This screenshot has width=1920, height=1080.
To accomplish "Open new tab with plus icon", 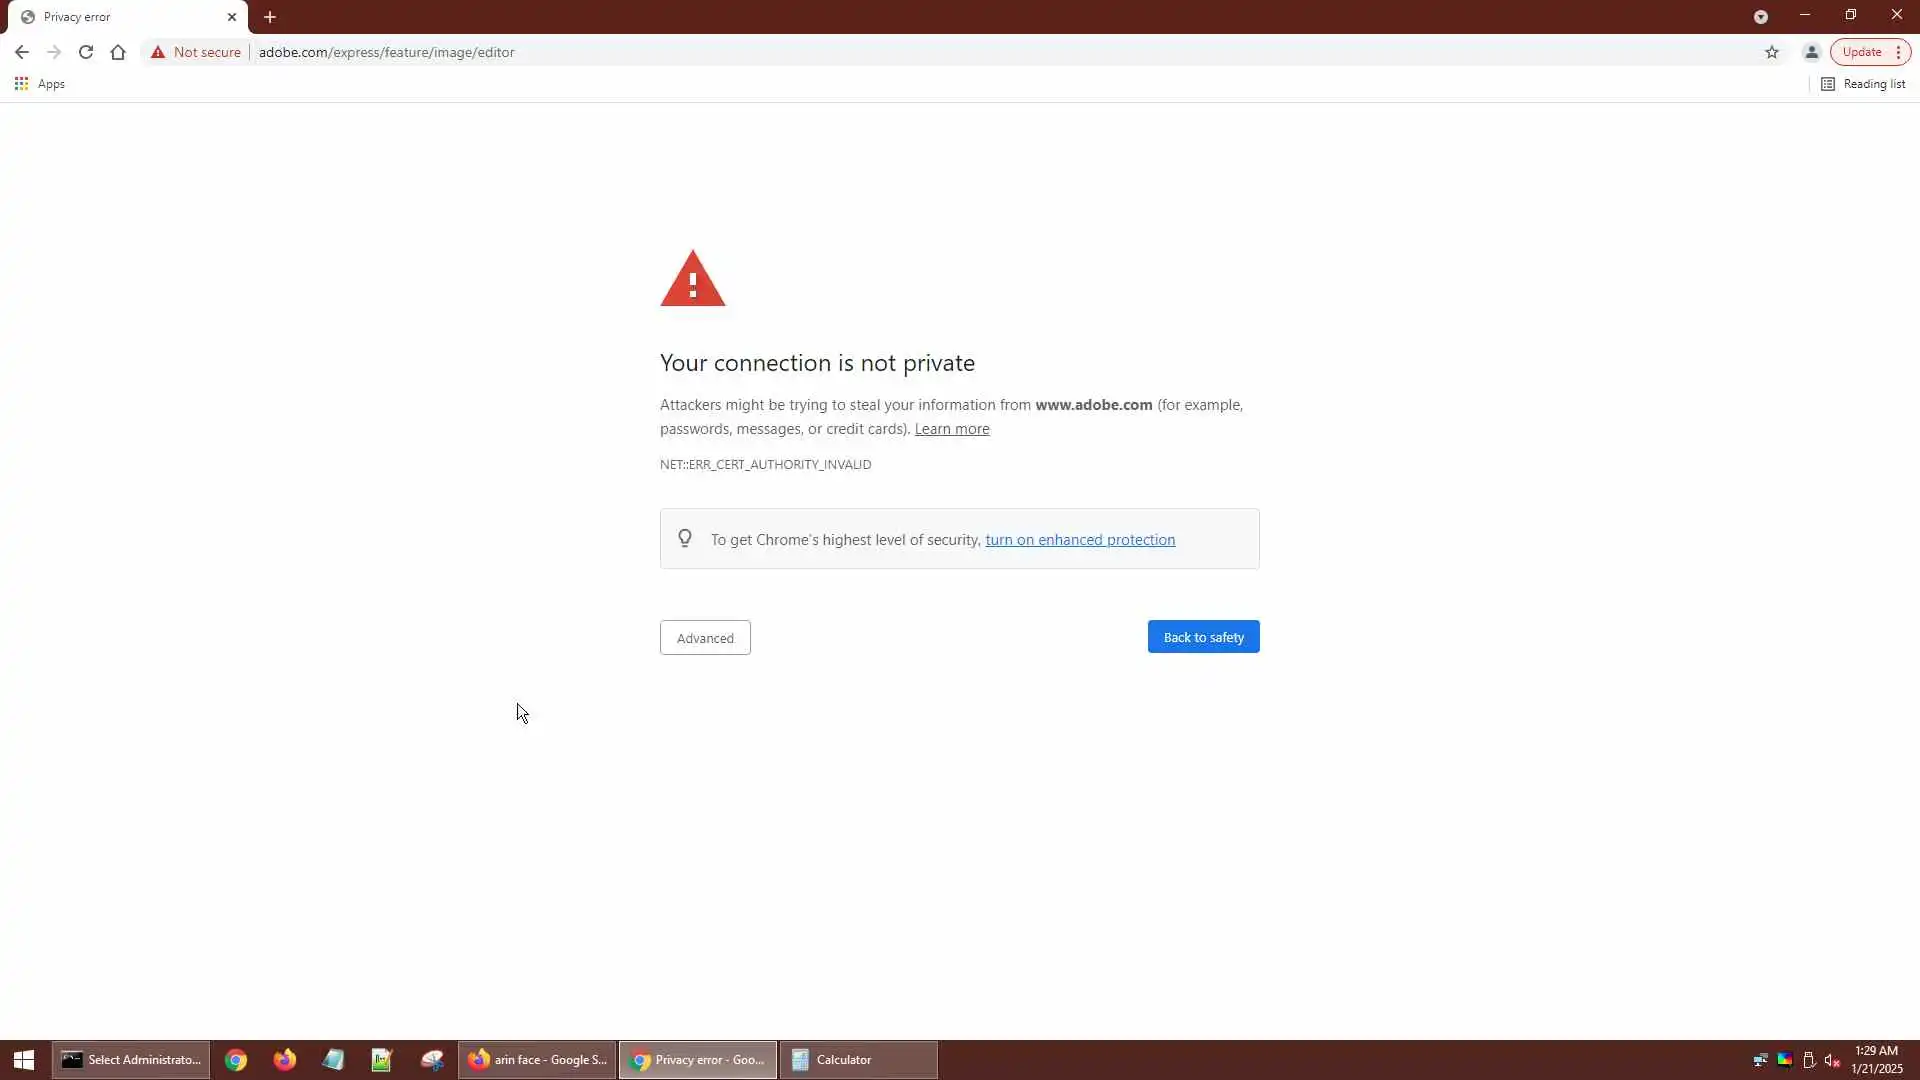I will click(x=270, y=17).
